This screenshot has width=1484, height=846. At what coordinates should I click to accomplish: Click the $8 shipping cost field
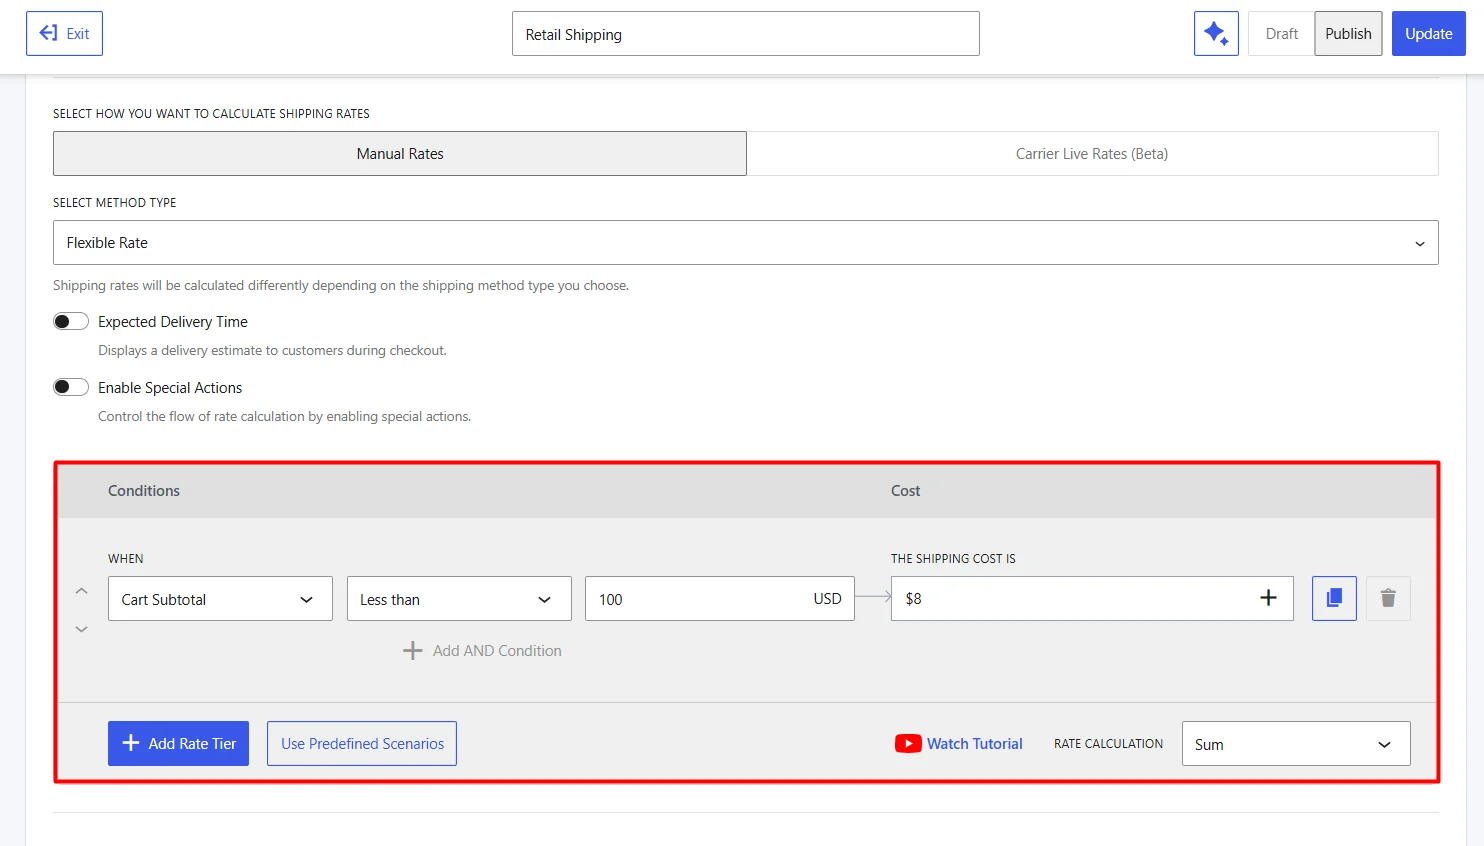(x=1092, y=598)
